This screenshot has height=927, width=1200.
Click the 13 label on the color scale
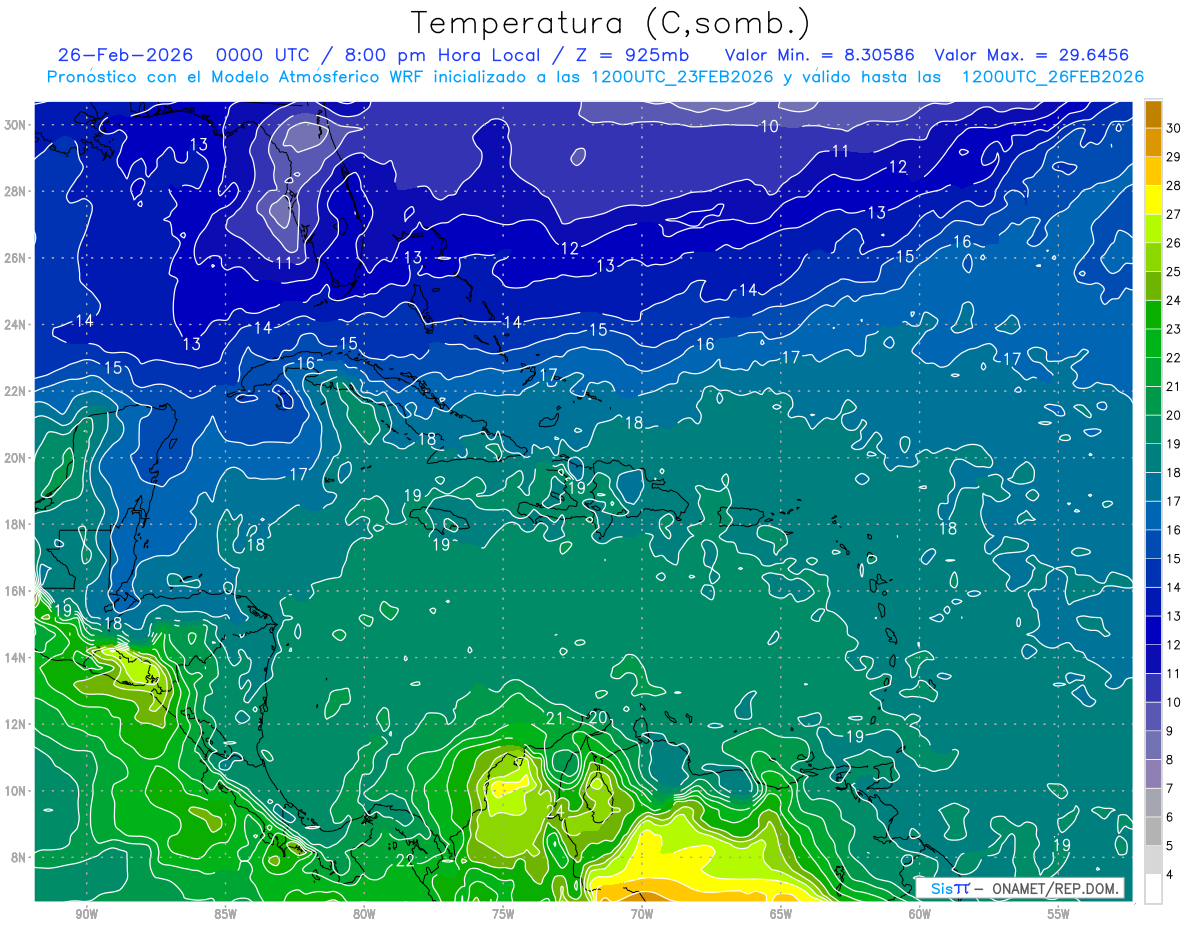pos(1174,616)
